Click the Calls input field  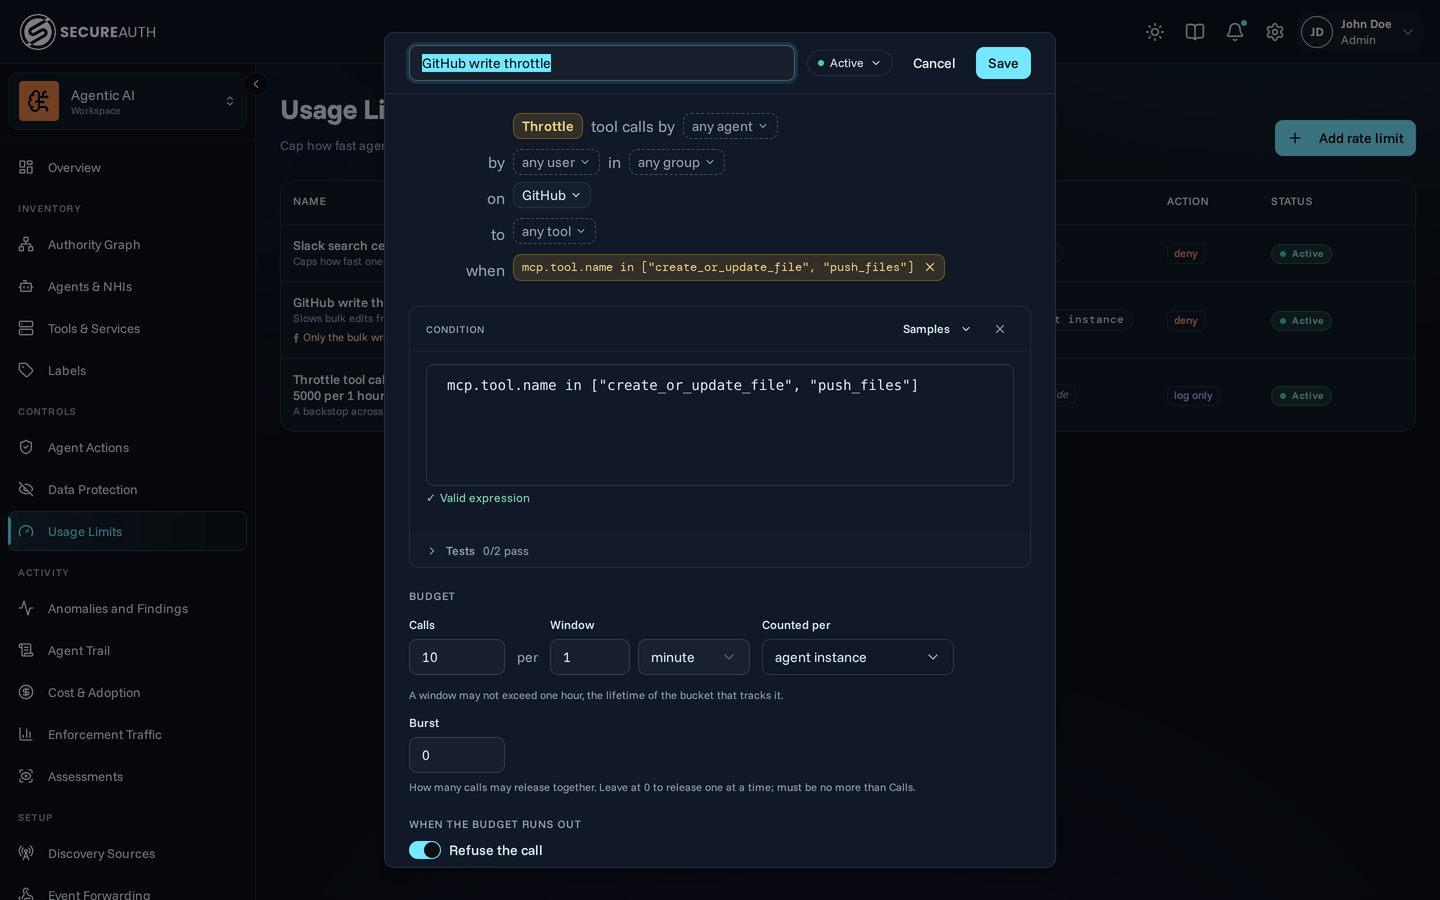tap(457, 657)
